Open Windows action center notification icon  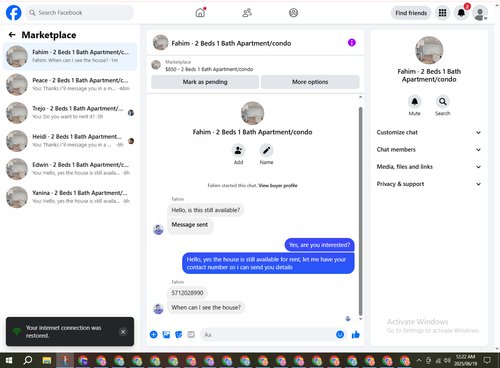[487, 360]
